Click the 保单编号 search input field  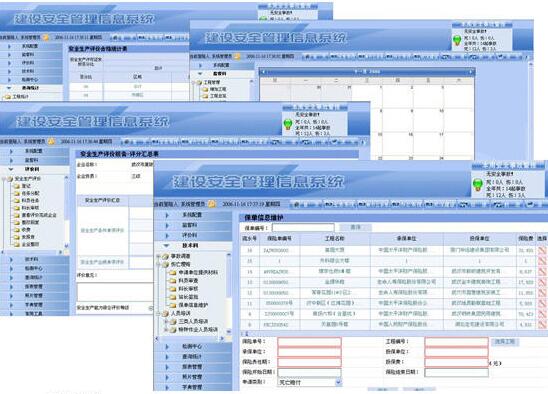tap(303, 228)
